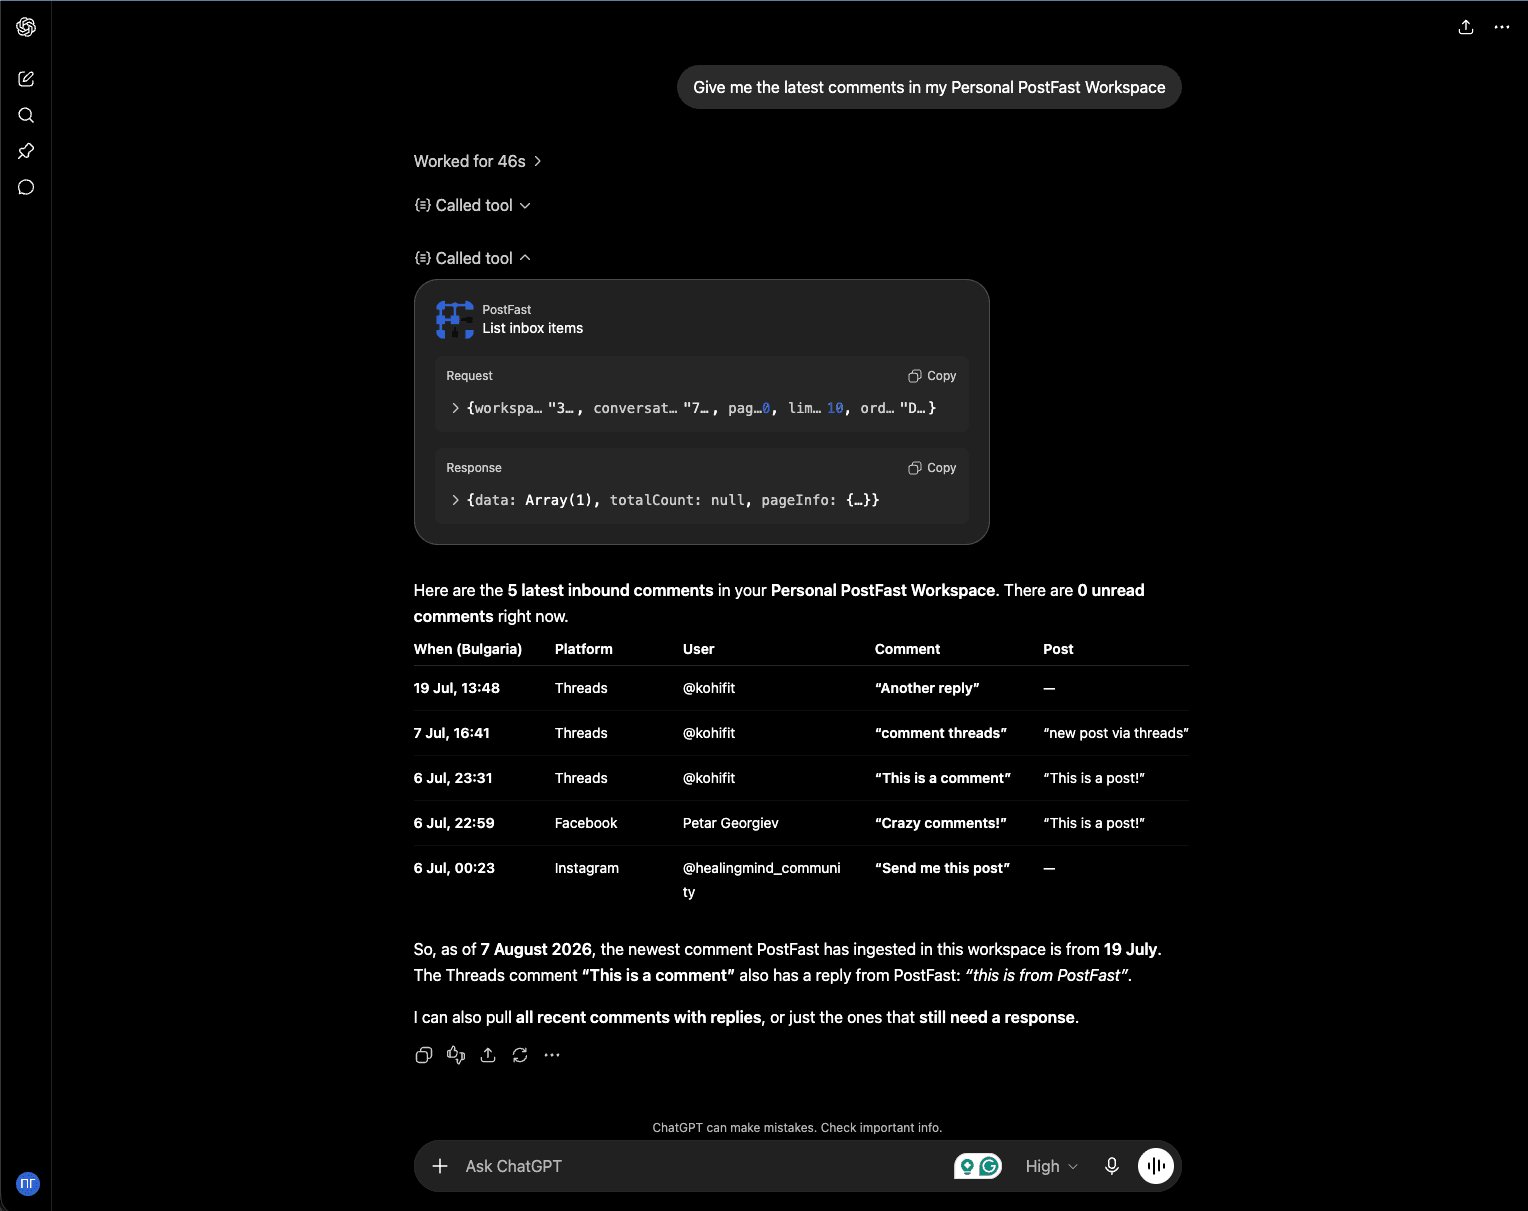Image resolution: width=1528 pixels, height=1211 pixels.
Task: Click the PostFast app logo
Action: click(455, 319)
